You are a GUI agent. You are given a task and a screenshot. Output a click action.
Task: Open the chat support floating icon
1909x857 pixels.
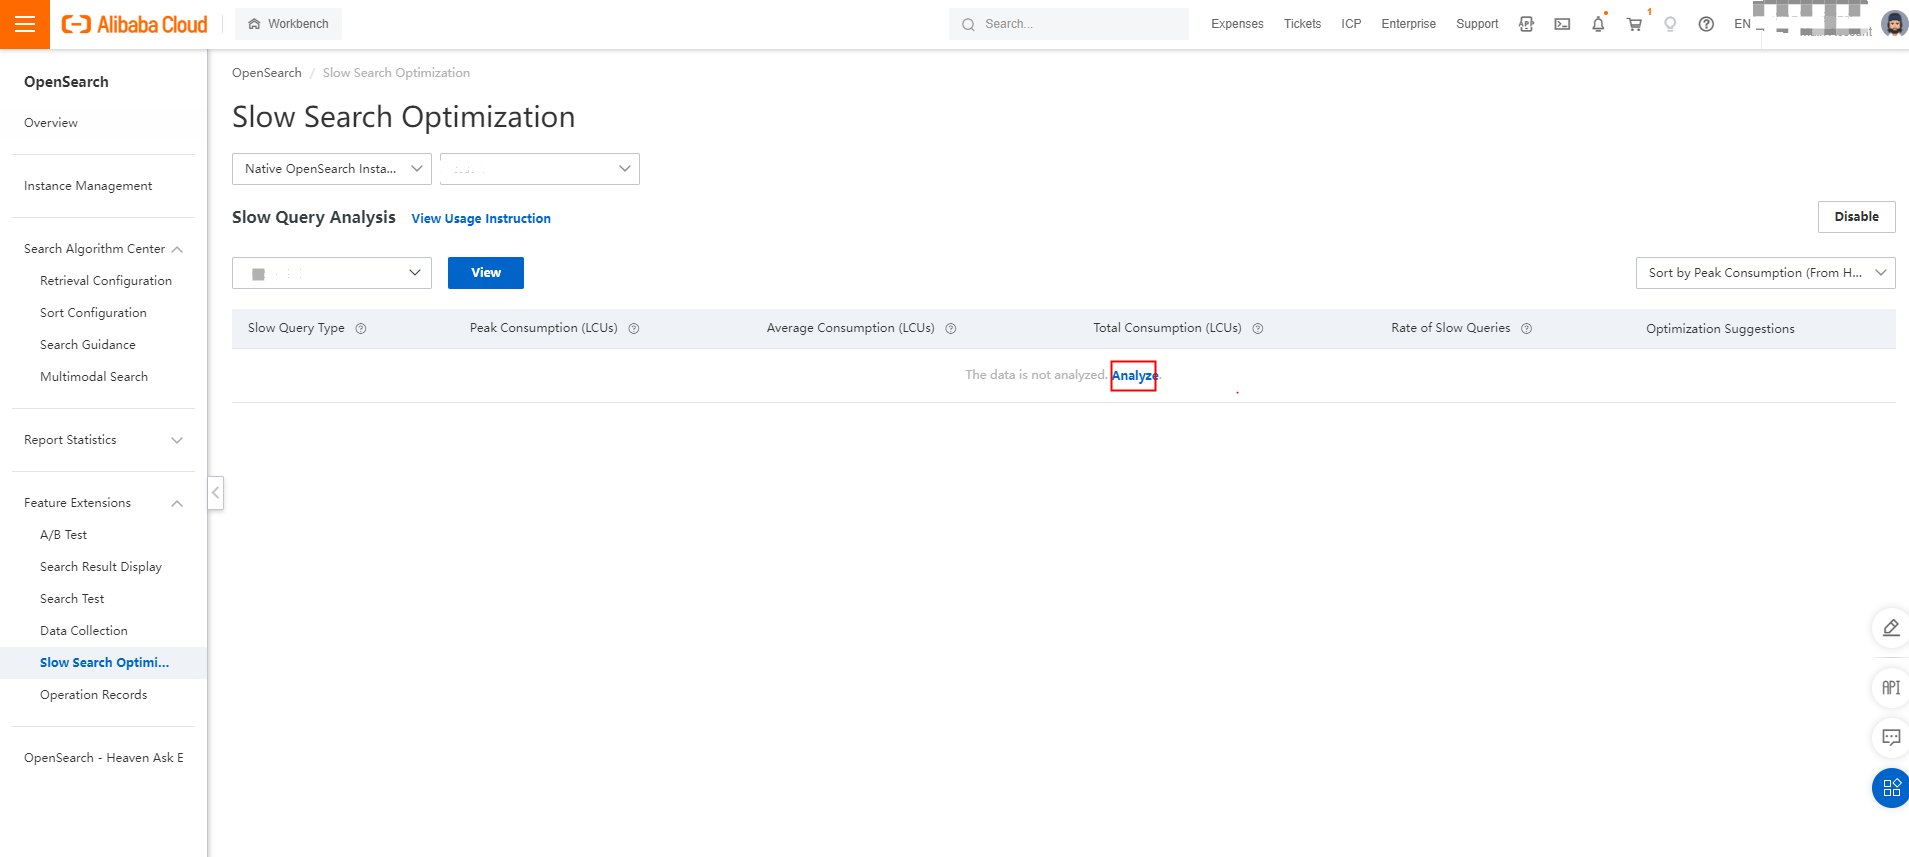[1890, 738]
